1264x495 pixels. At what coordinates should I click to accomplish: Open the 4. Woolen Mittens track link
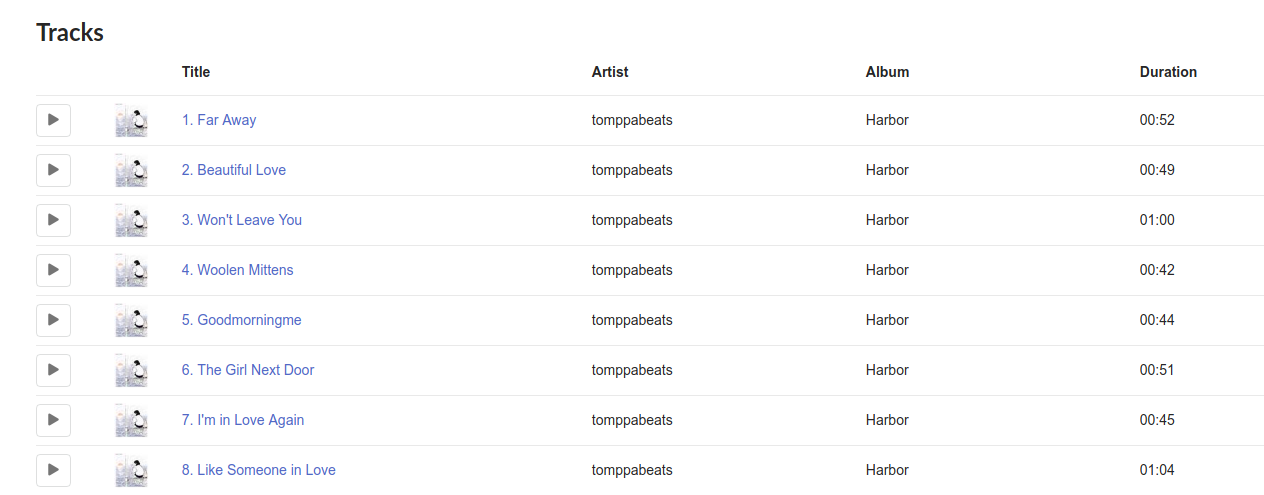coord(238,270)
